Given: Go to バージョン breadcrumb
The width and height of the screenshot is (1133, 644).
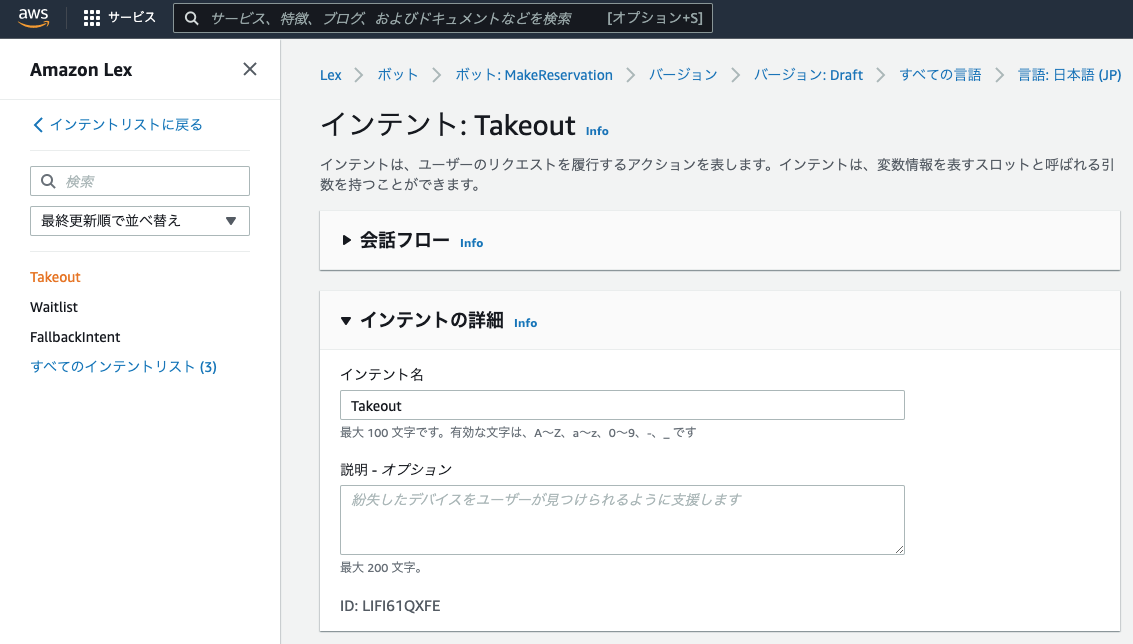Looking at the screenshot, I should tap(683, 75).
